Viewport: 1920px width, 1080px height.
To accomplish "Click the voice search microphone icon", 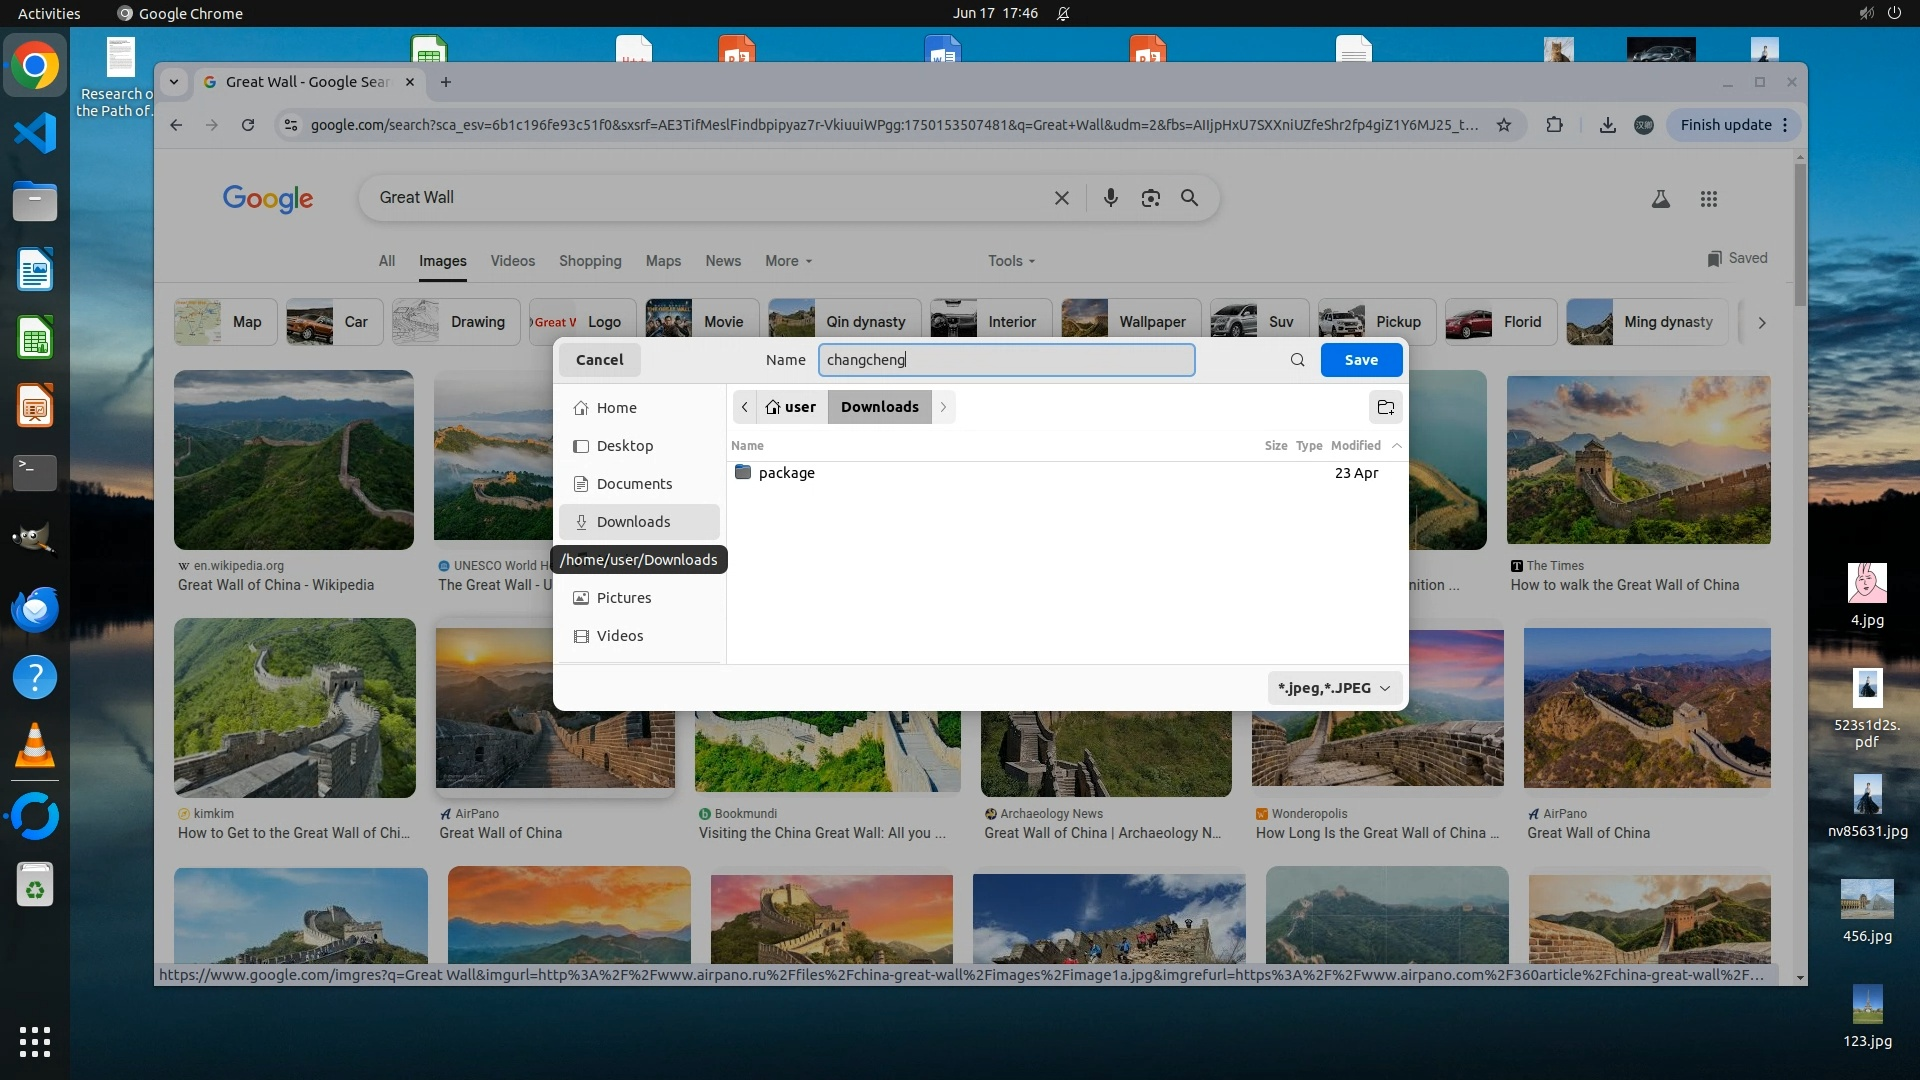I will tap(1110, 198).
